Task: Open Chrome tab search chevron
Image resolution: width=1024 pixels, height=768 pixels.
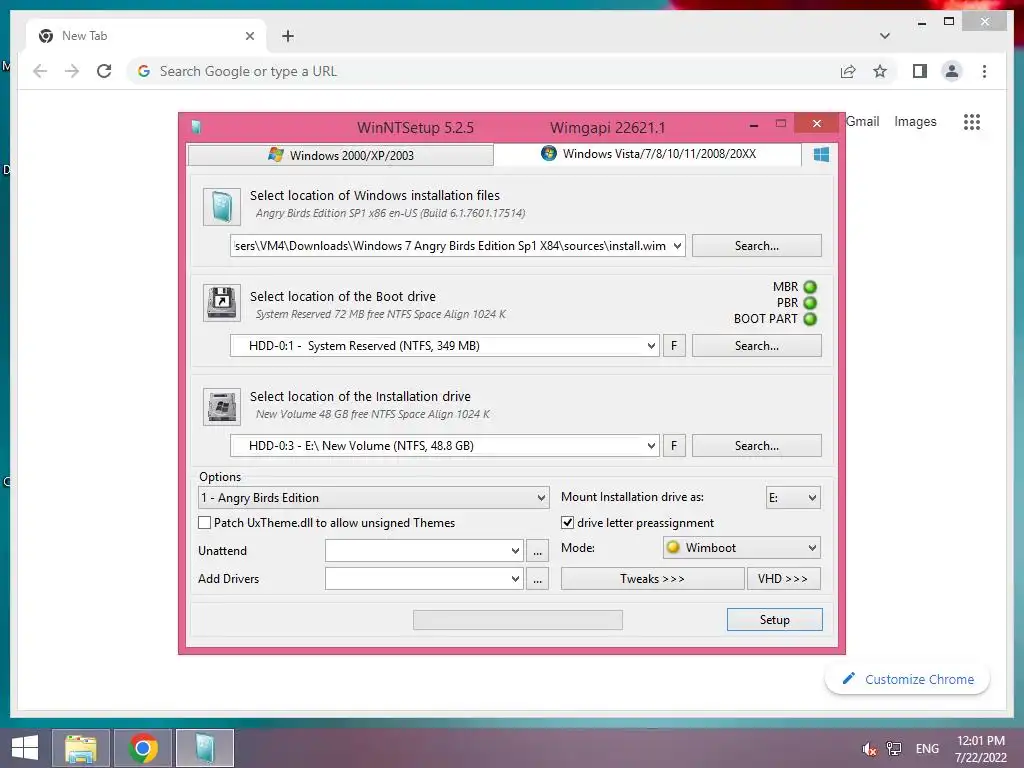Action: coord(885,36)
